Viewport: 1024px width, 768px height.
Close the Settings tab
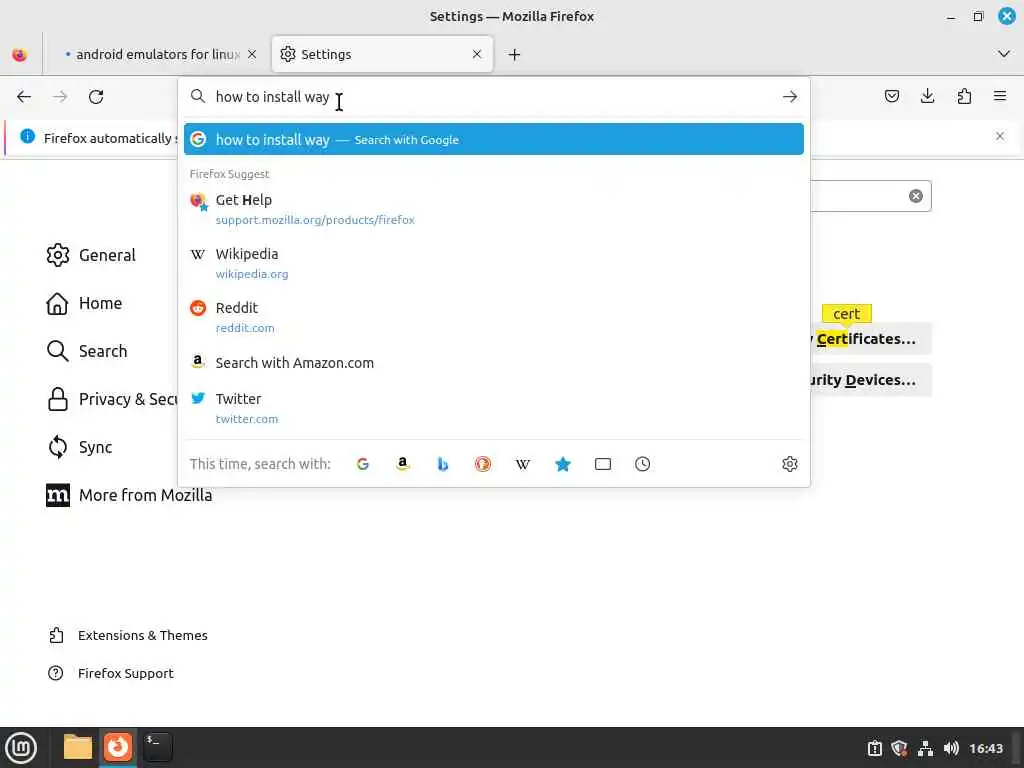click(477, 54)
